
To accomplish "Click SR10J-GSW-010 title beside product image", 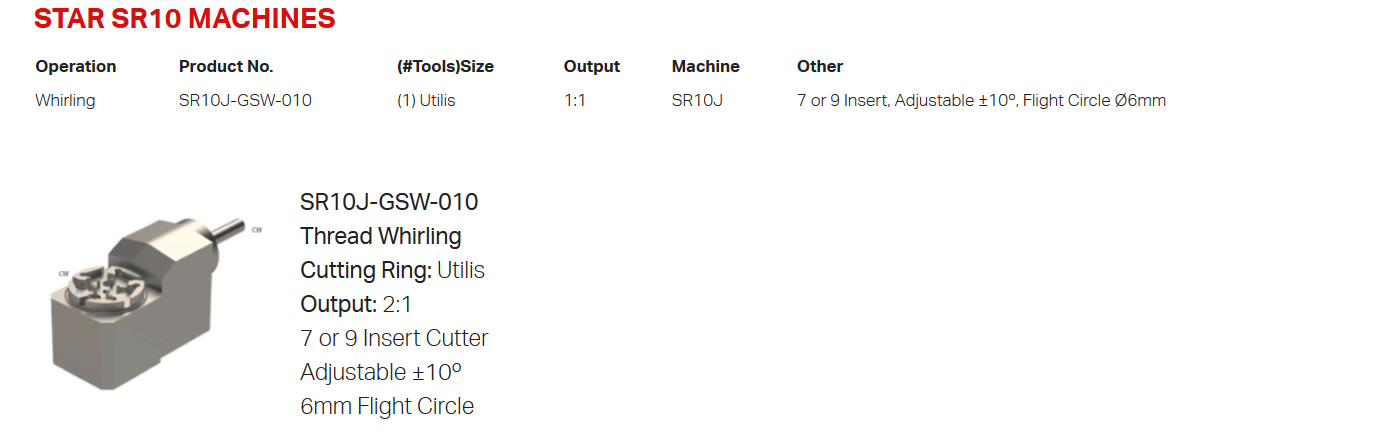I will click(389, 202).
